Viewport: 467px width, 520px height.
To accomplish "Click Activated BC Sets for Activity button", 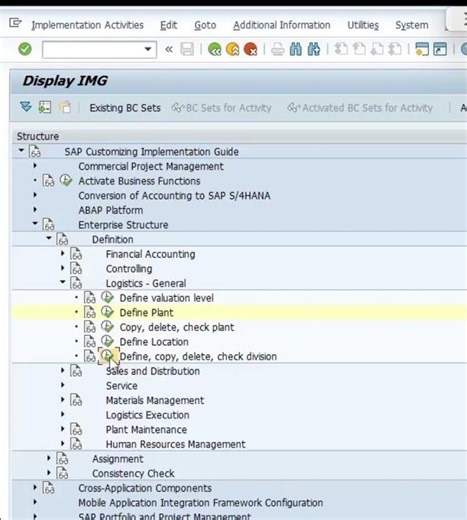I will (360, 108).
